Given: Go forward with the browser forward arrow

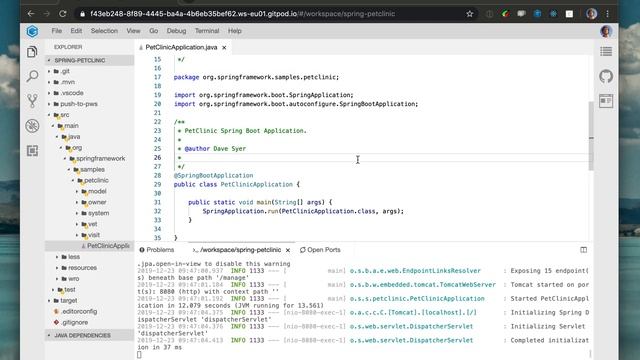Looking at the screenshot, I should pyautogui.click(x=47, y=13).
